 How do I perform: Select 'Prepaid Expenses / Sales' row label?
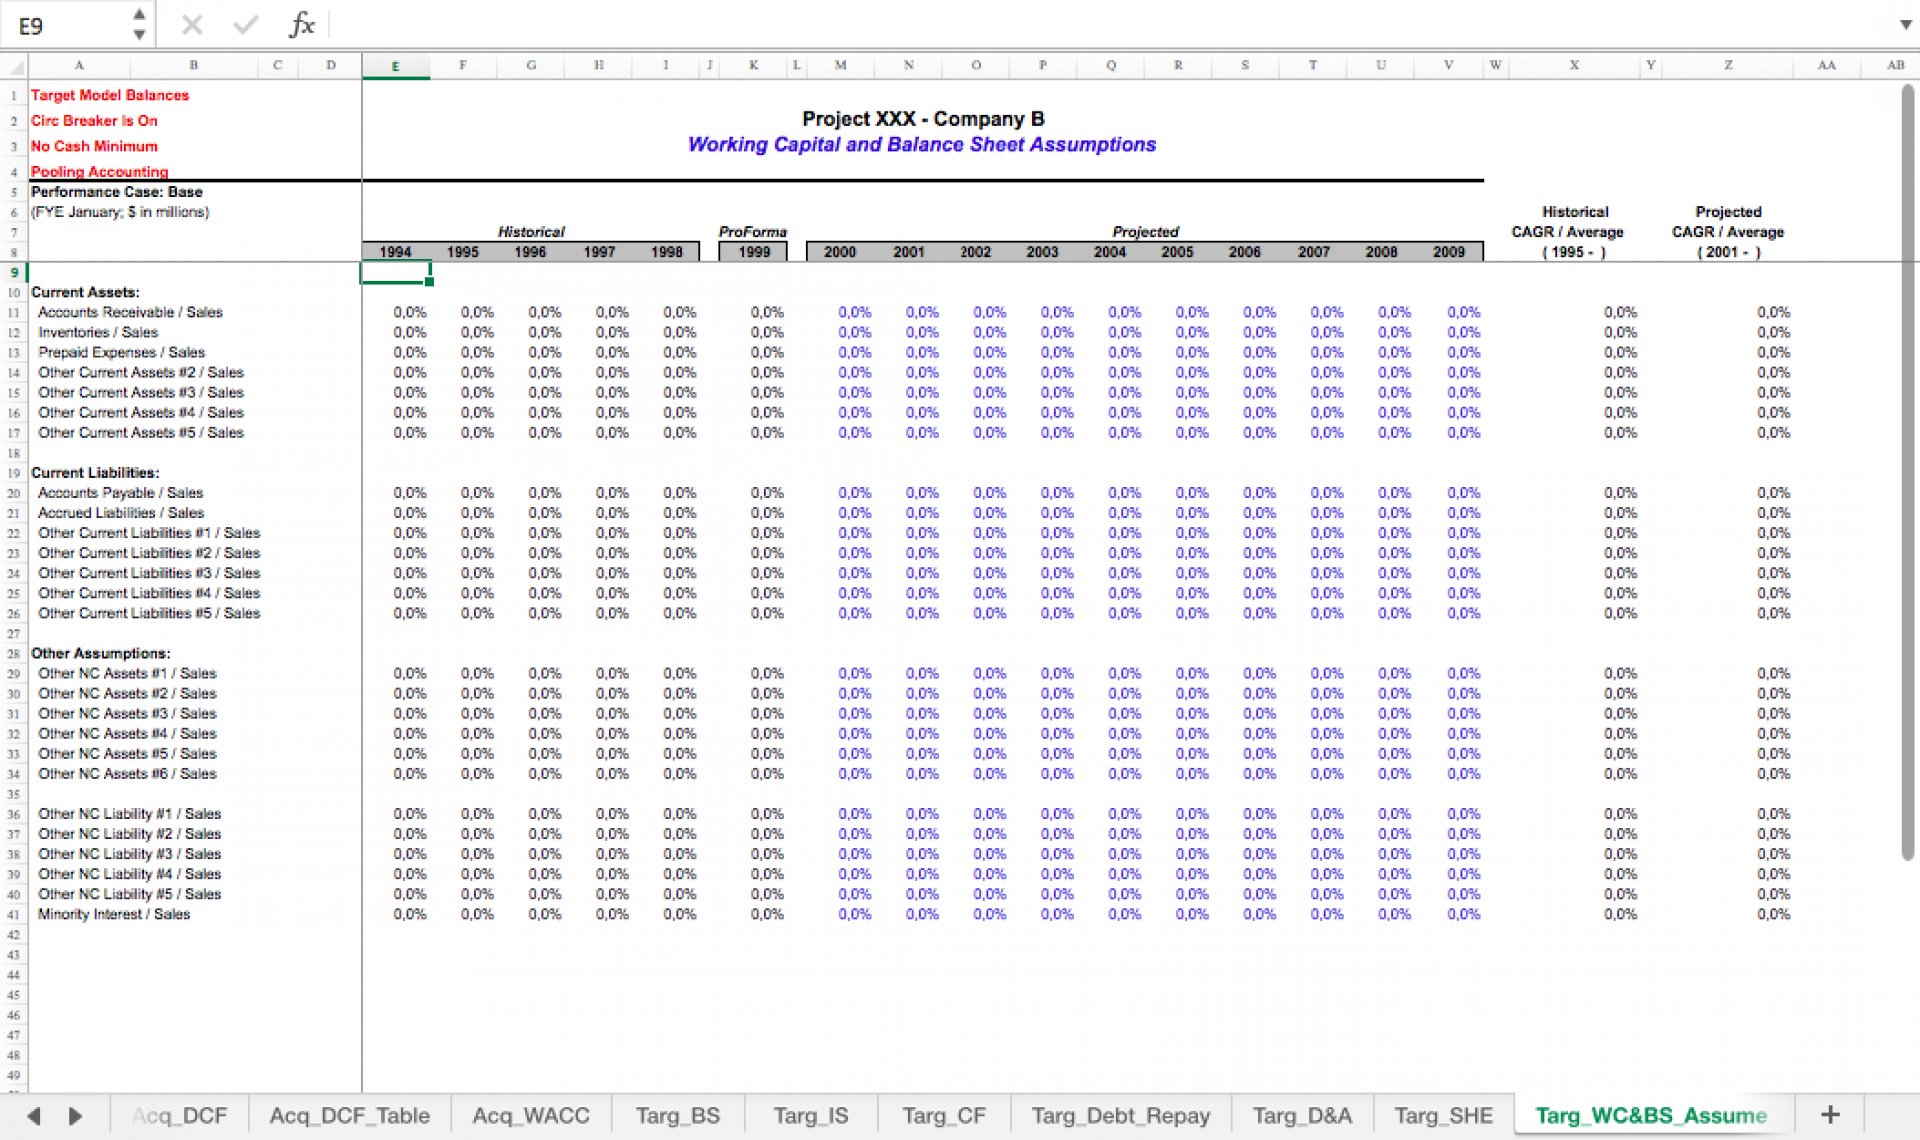click(121, 352)
